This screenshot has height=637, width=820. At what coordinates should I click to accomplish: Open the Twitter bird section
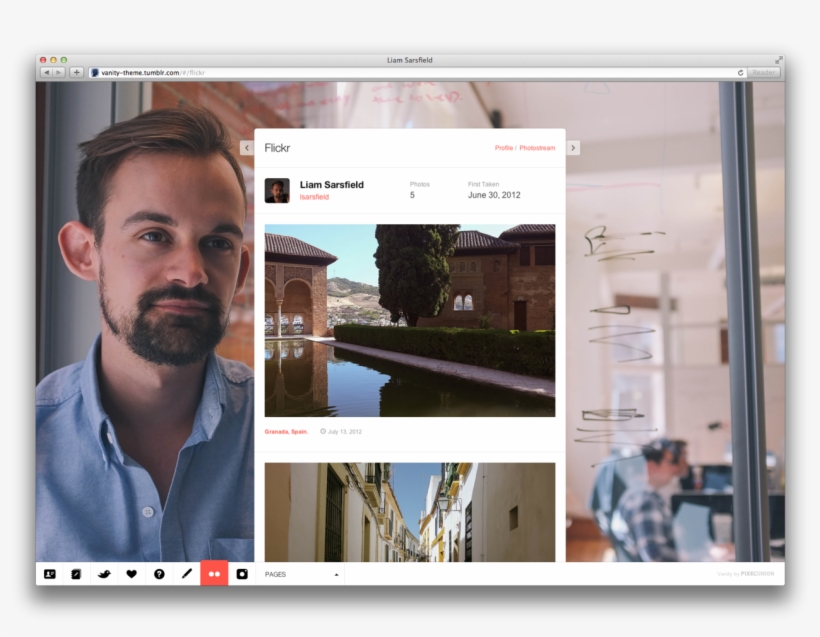point(103,574)
